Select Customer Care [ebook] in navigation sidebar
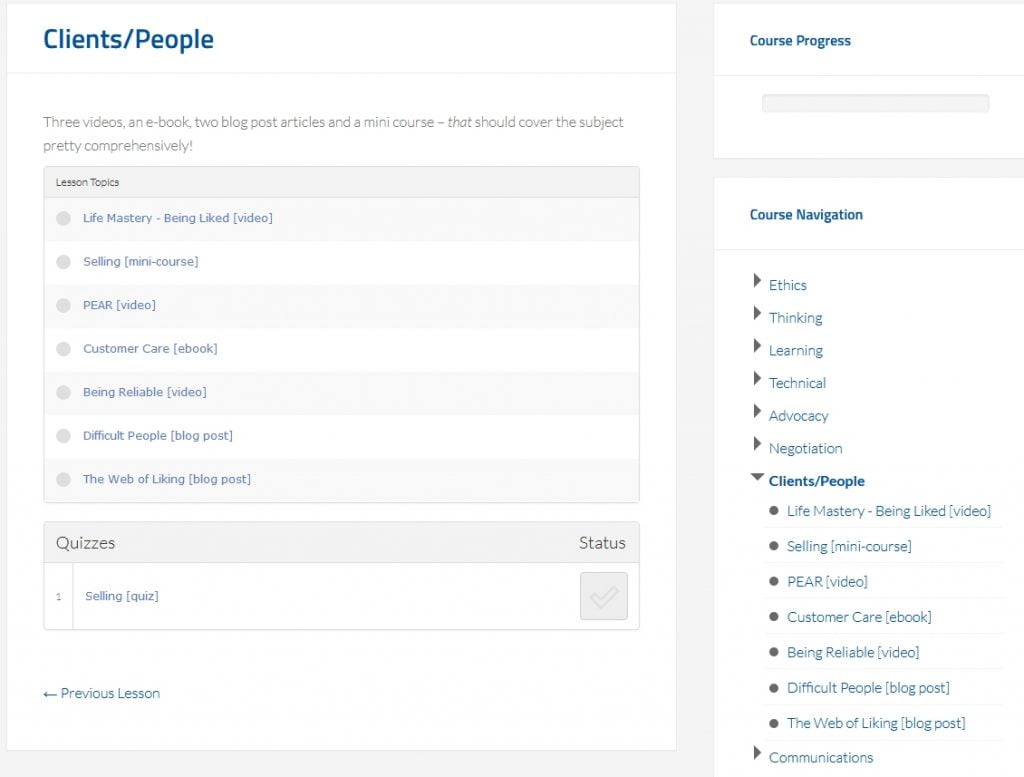Image resolution: width=1024 pixels, height=777 pixels. (x=858, y=617)
